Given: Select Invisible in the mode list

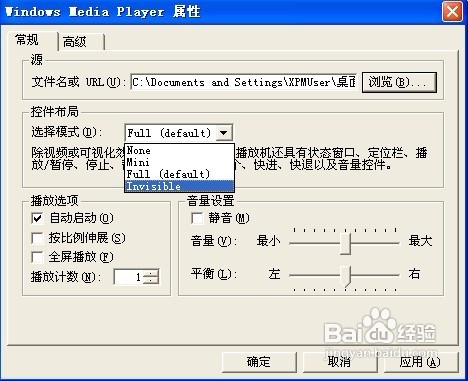Looking at the screenshot, I should (x=179, y=186).
